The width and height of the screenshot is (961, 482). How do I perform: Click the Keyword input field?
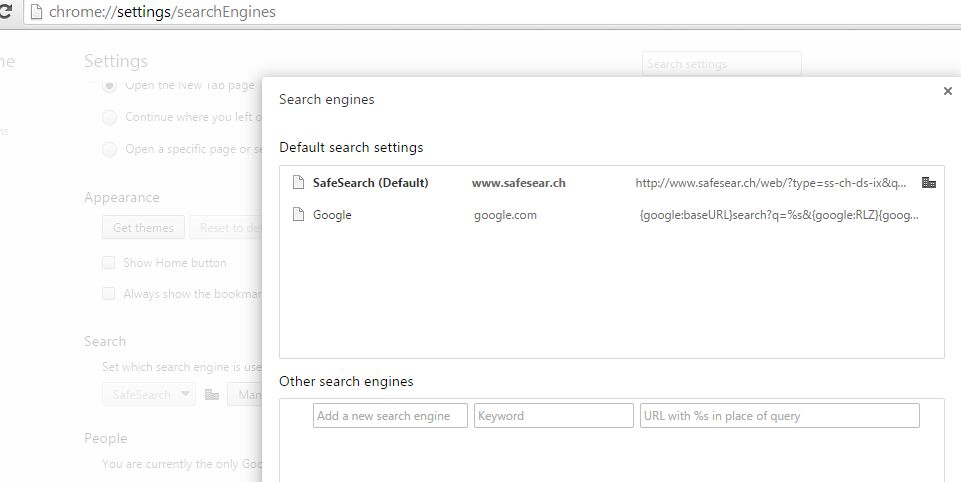click(x=553, y=416)
